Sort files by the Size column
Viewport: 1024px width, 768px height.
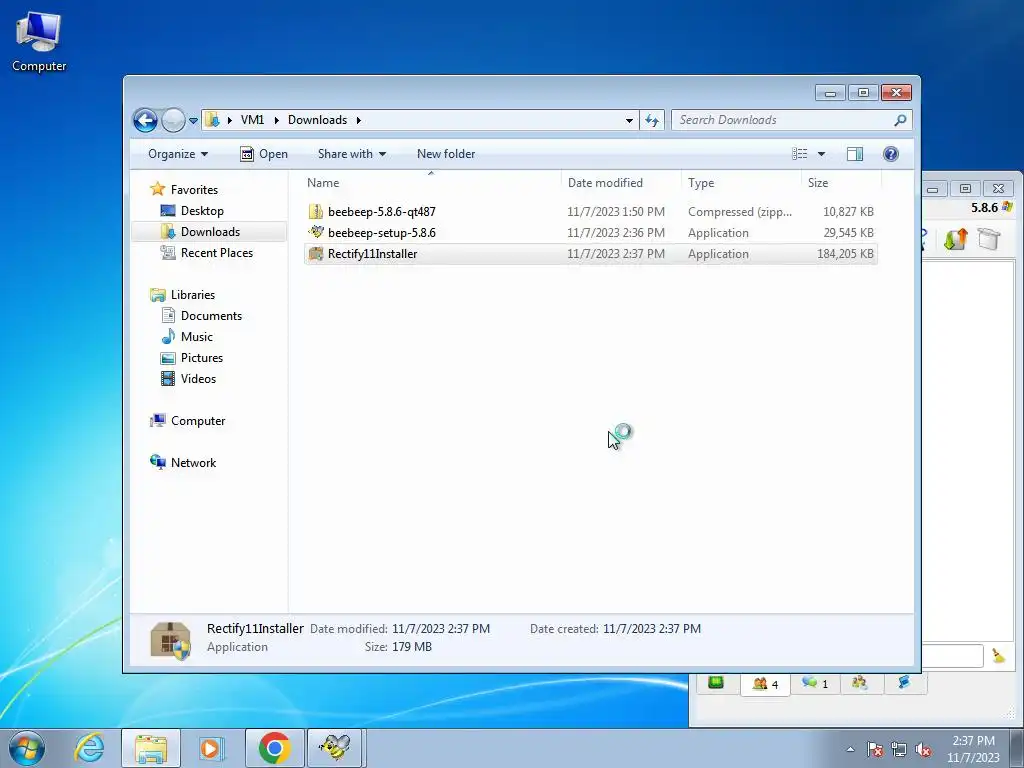pyautogui.click(x=841, y=183)
